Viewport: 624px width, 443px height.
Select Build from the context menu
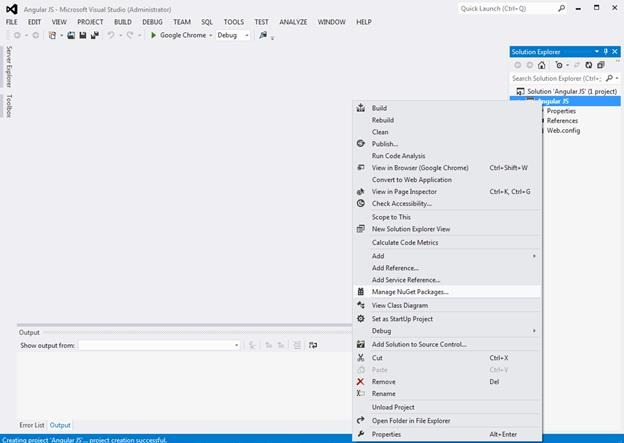[x=447, y=108]
